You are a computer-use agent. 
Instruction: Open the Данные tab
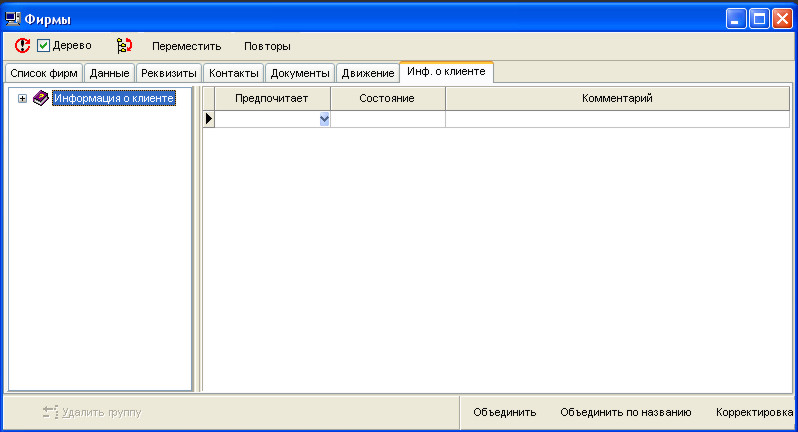coord(109,73)
